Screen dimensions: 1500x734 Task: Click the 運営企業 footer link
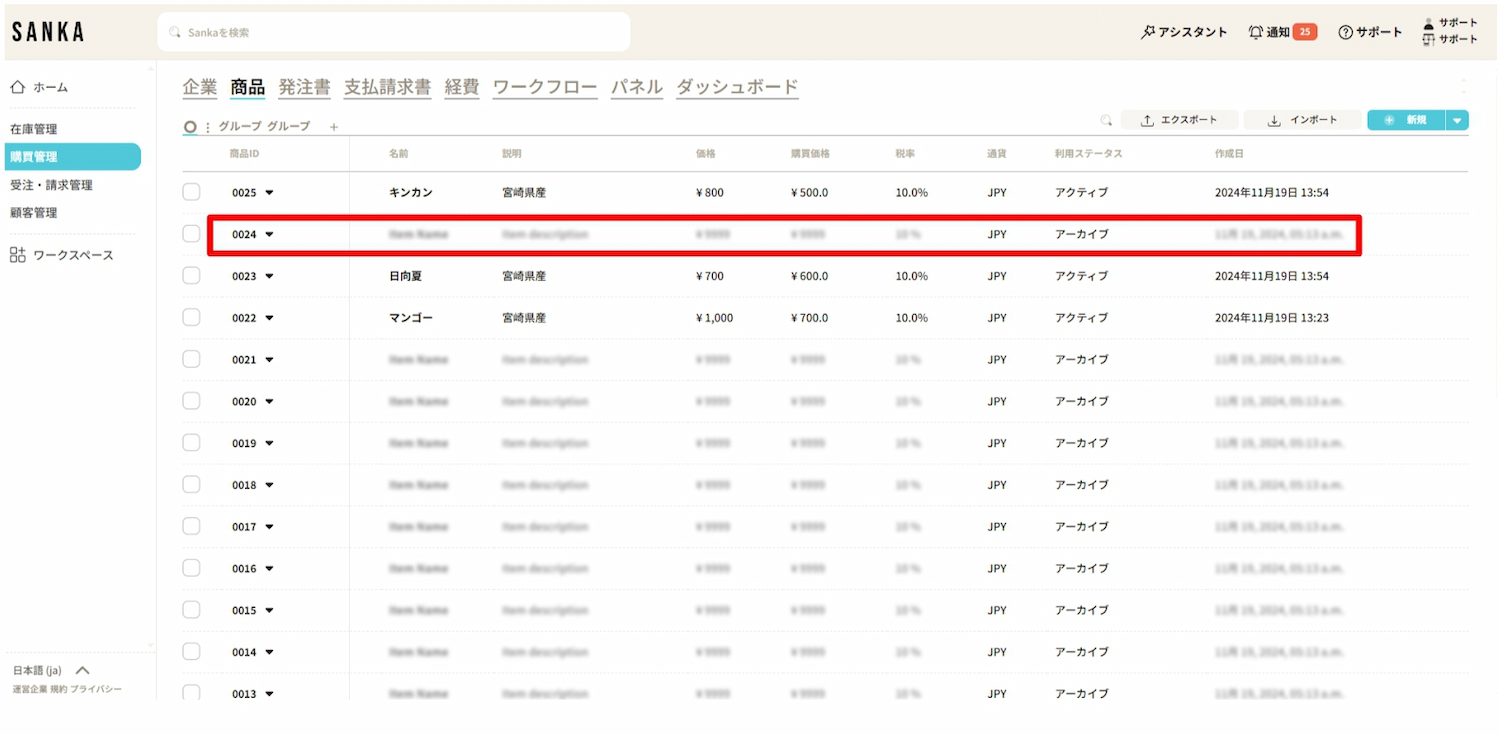pos(30,690)
